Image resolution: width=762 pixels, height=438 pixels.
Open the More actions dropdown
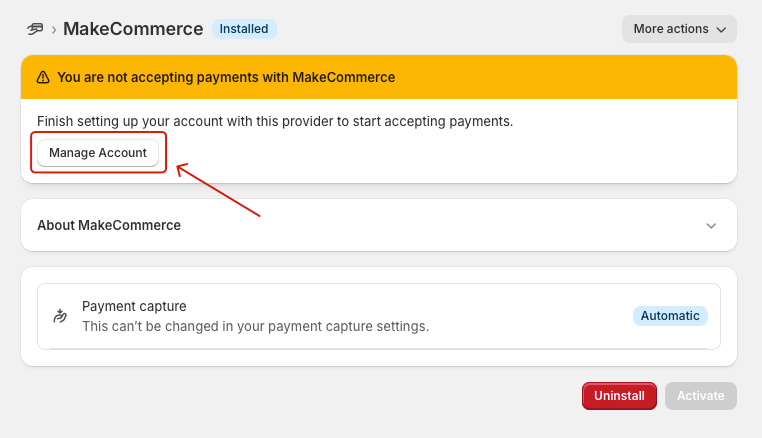click(x=679, y=29)
